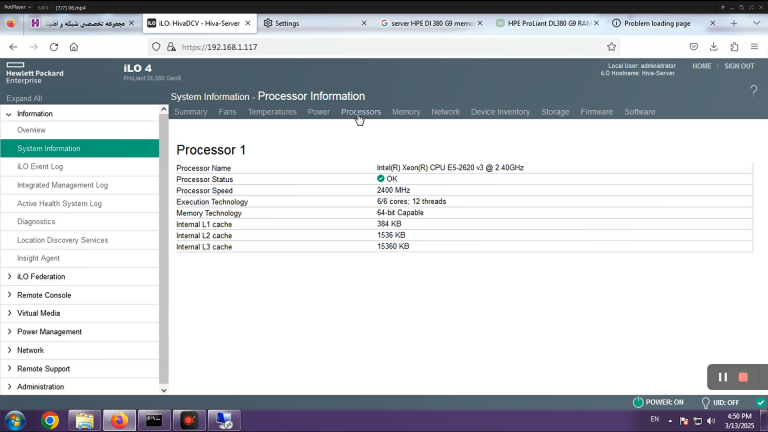This screenshot has width=768, height=432.
Task: Open File Explorer from the taskbar
Action: coord(84,421)
